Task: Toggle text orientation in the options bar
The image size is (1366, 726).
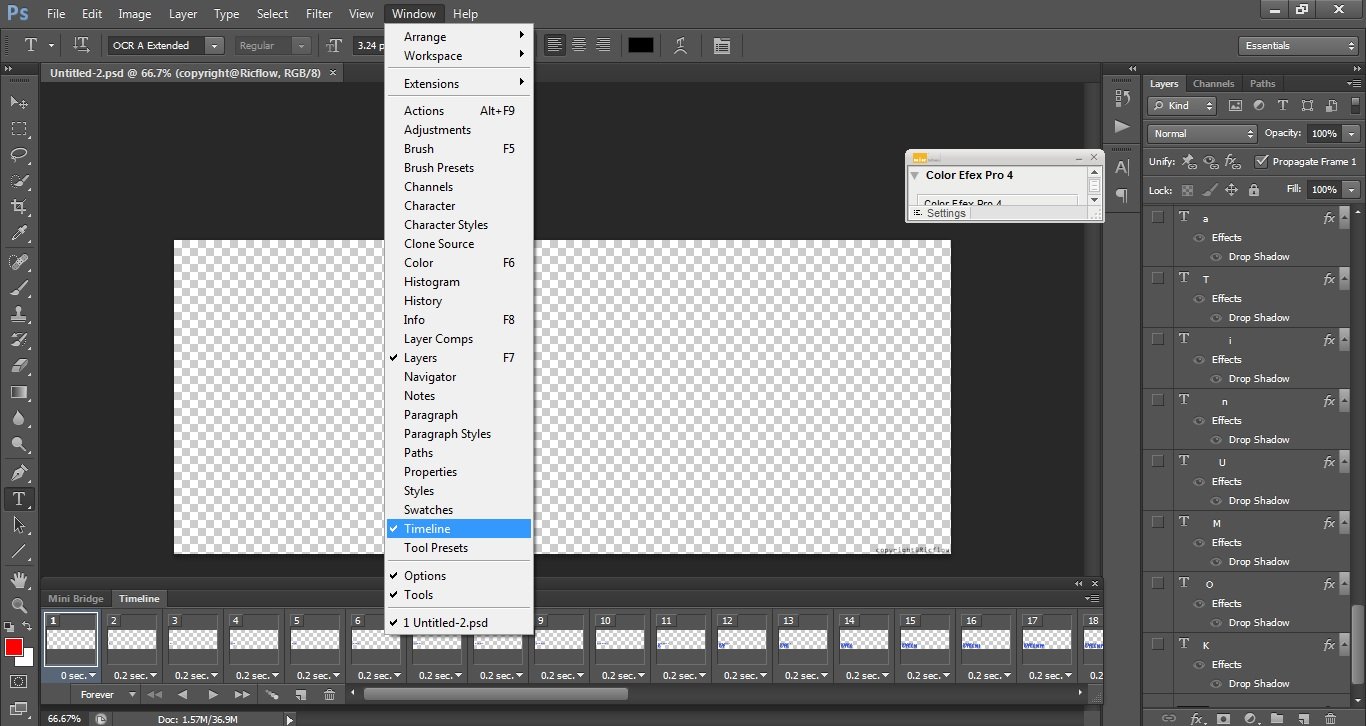Action: [82, 45]
